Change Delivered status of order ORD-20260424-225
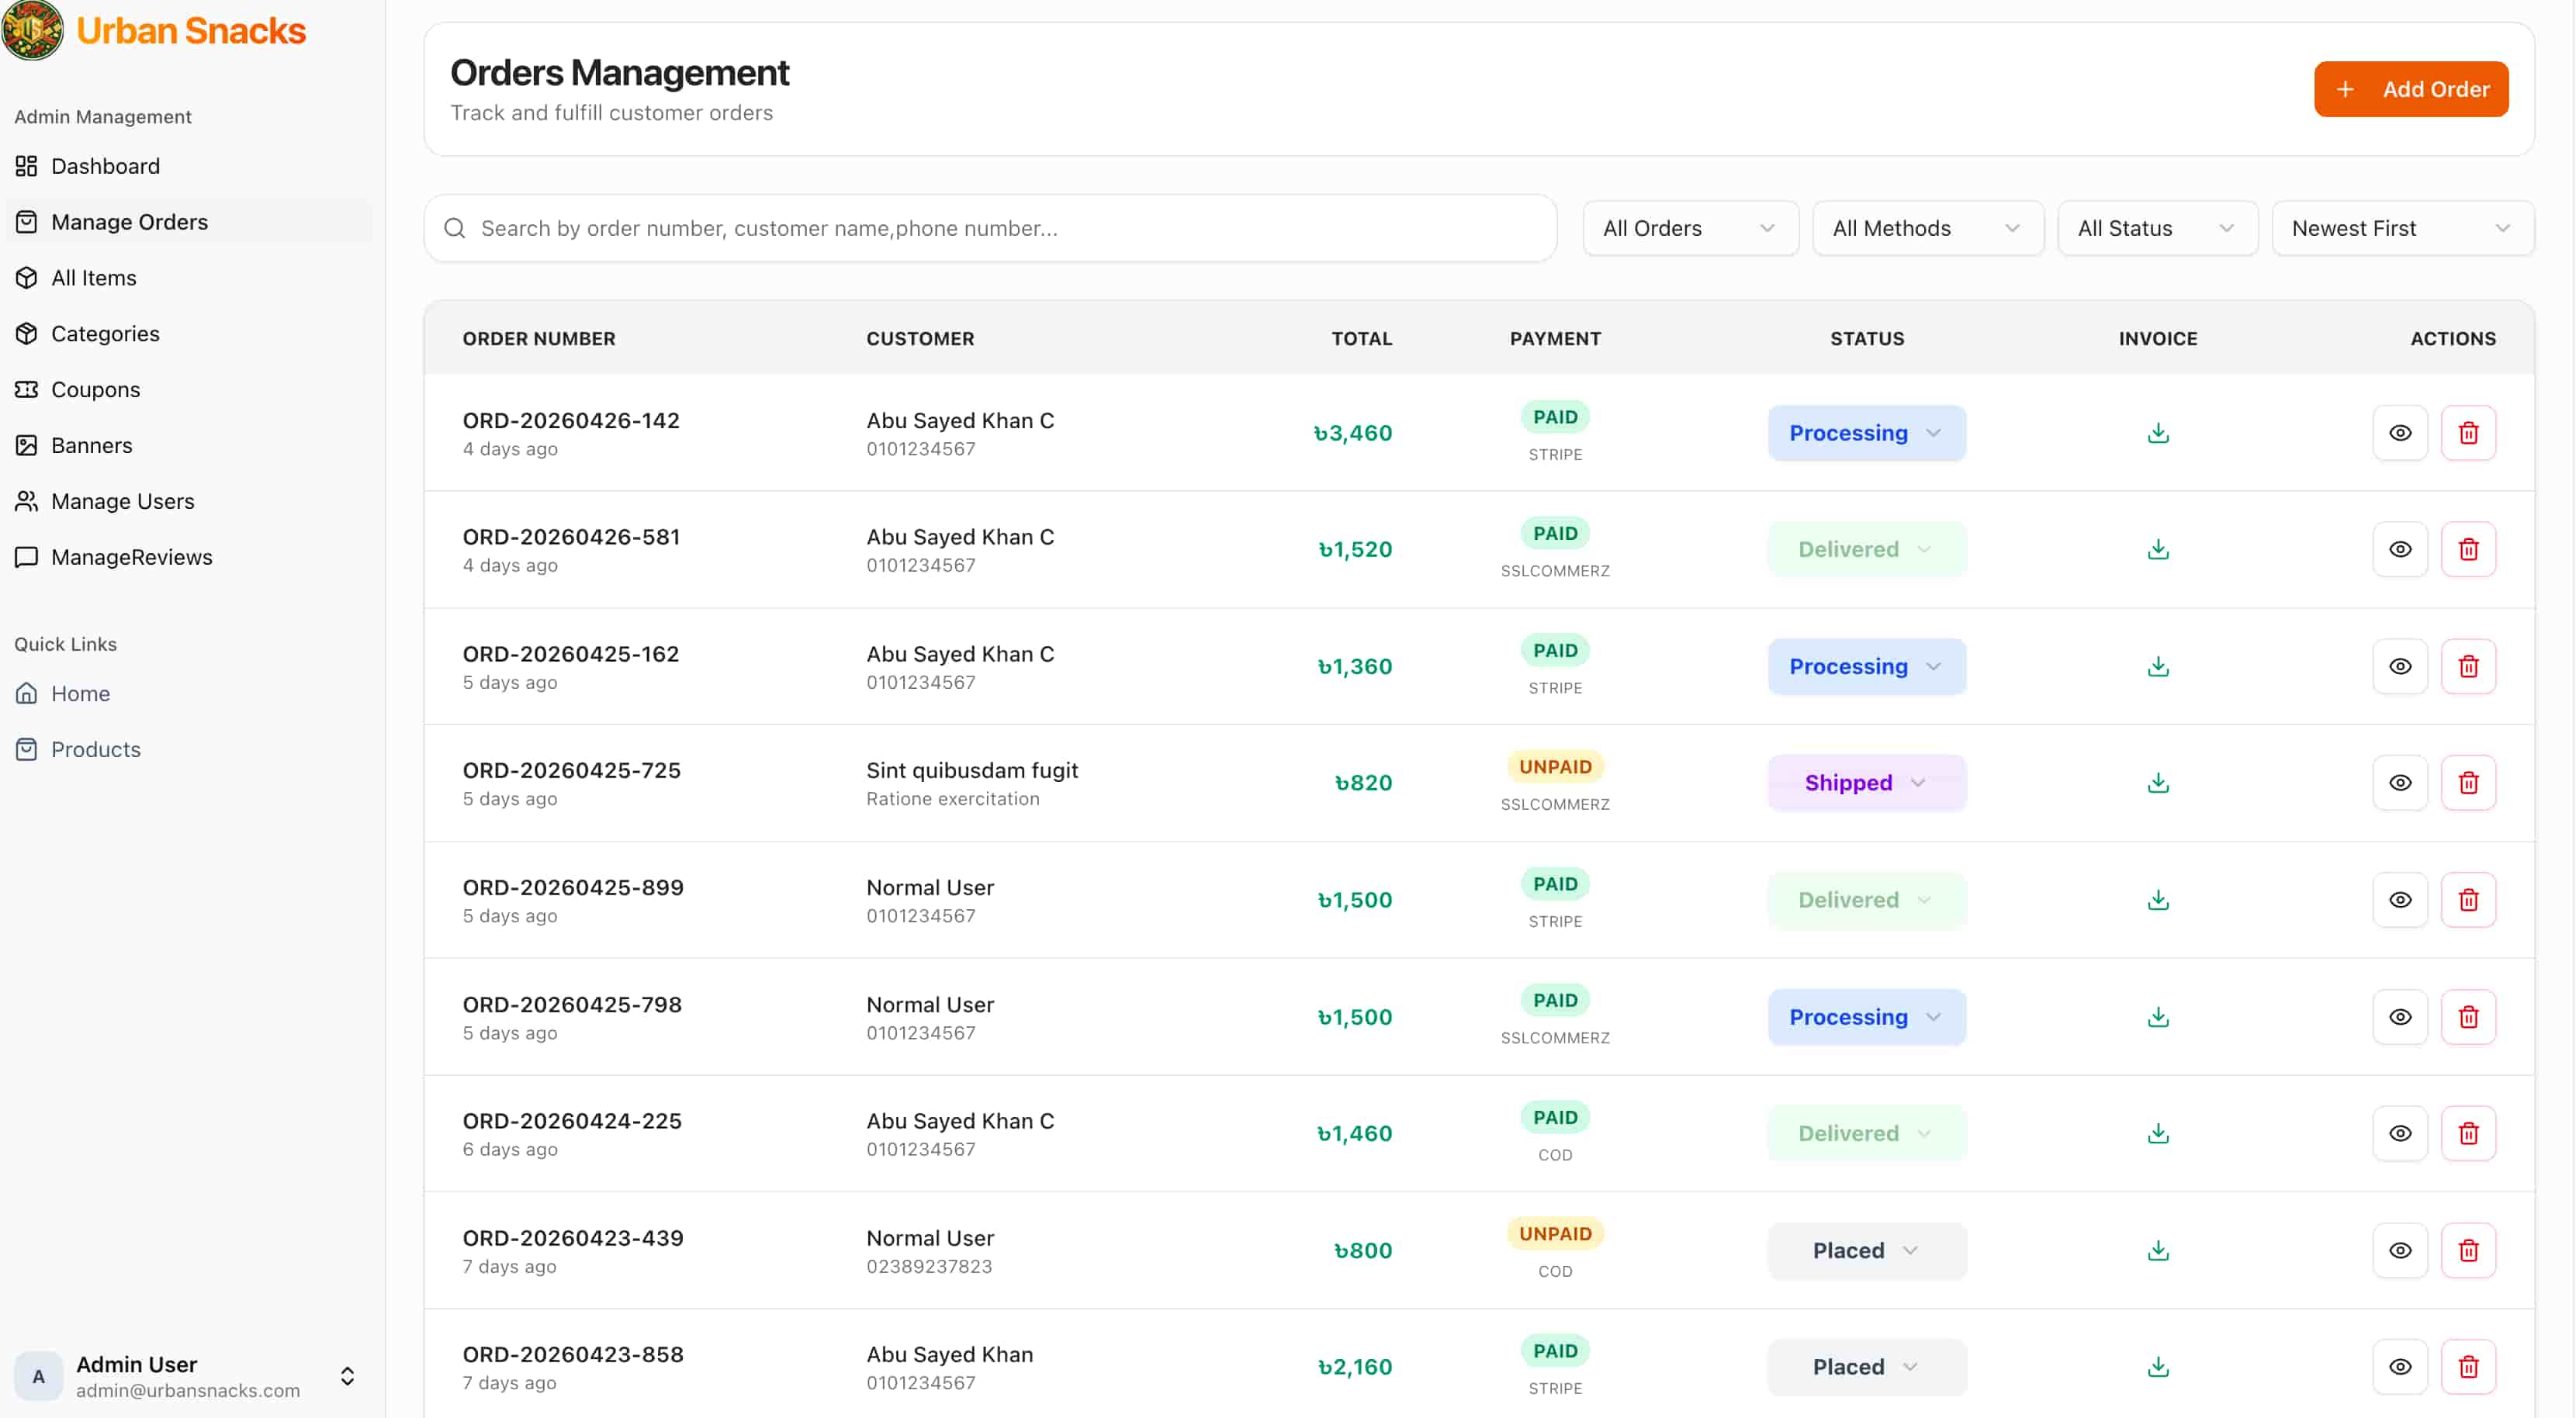Screen dimensions: 2576x1418 (x=1866, y=1133)
